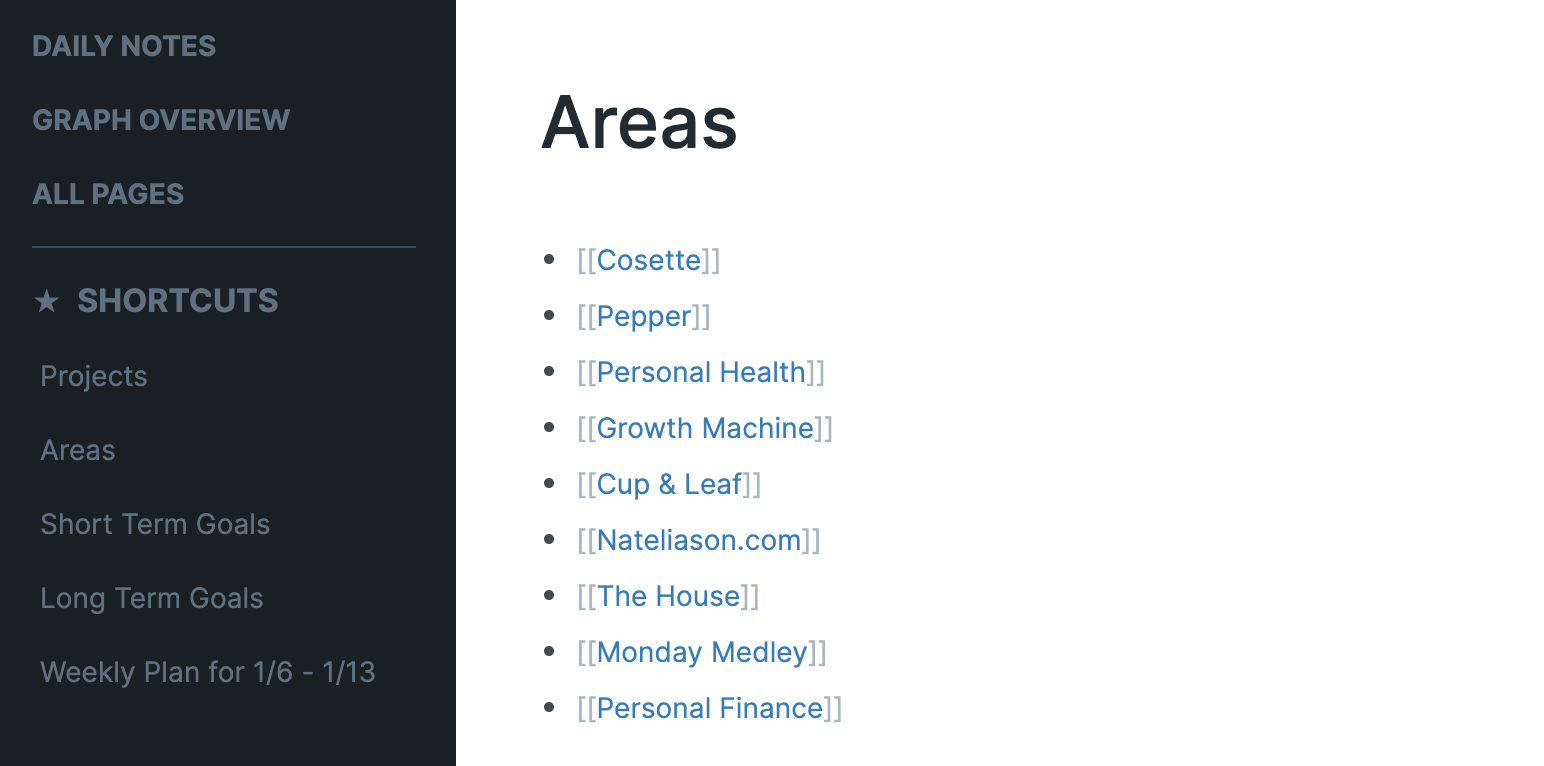The width and height of the screenshot is (1544, 766).
Task: Open the Personal Health page link
Action: pos(701,372)
